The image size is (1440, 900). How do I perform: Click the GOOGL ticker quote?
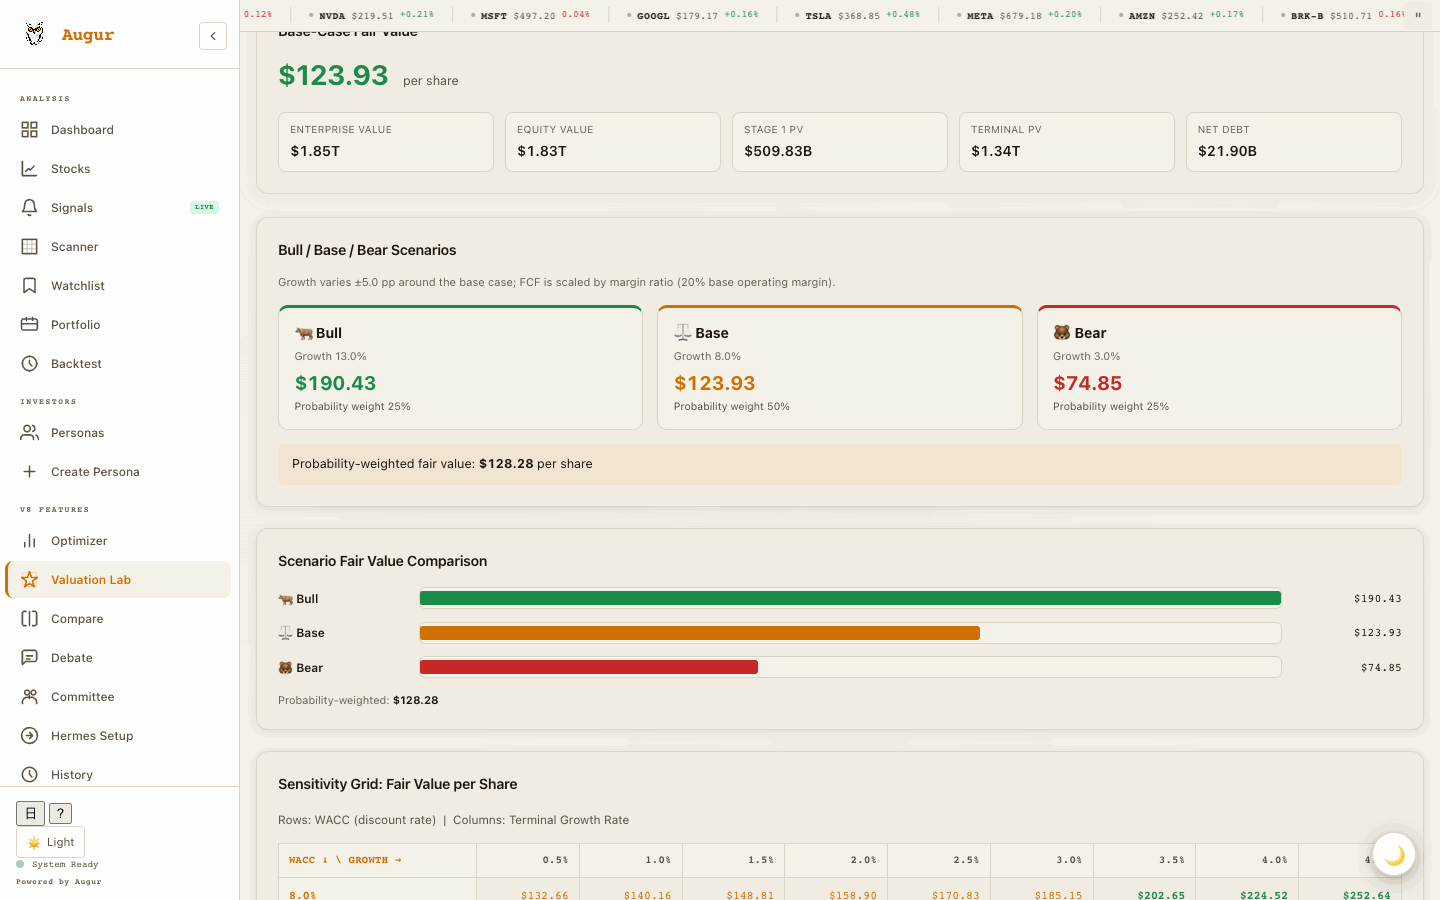pos(692,15)
